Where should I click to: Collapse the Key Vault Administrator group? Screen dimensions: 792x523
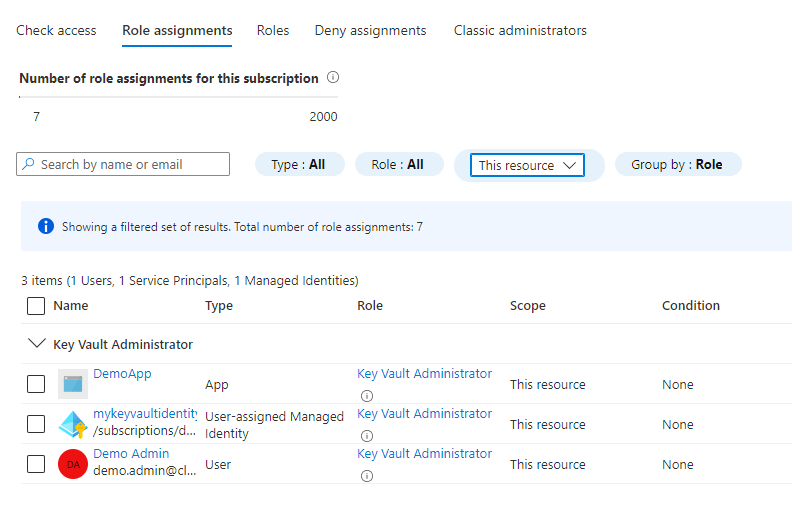[x=37, y=344]
